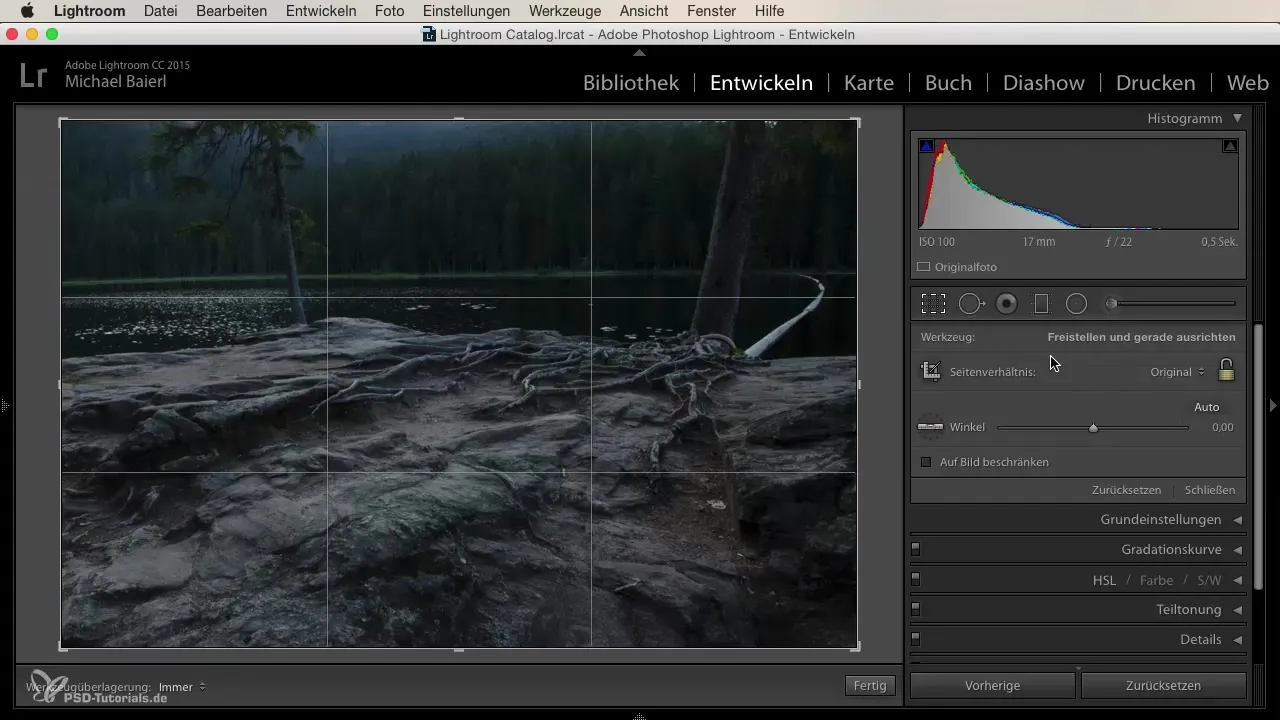Click the Crop Frame tool icon beside Seitenverhältnis
The image size is (1280, 720).
(x=930, y=371)
